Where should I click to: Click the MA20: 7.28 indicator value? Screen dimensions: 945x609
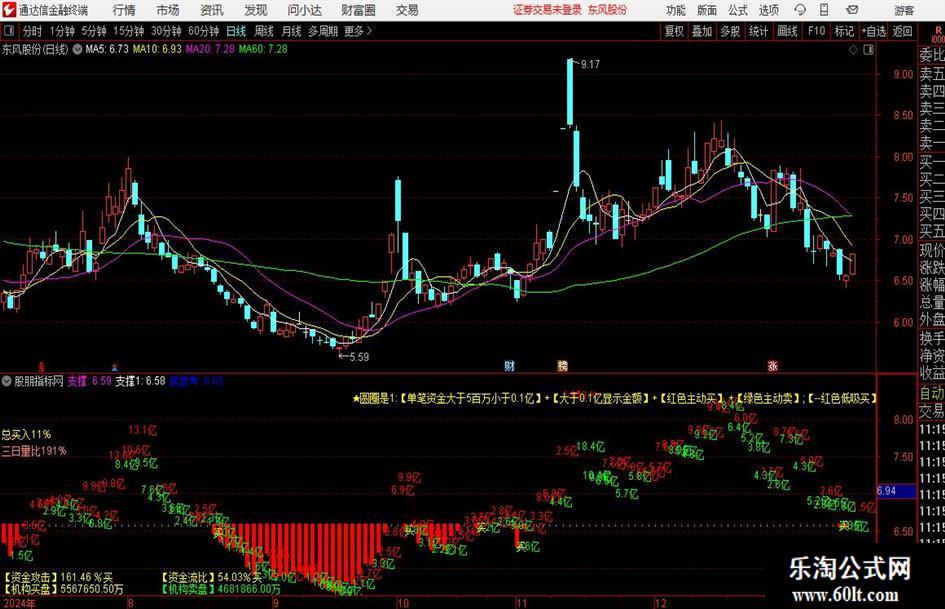[210, 49]
